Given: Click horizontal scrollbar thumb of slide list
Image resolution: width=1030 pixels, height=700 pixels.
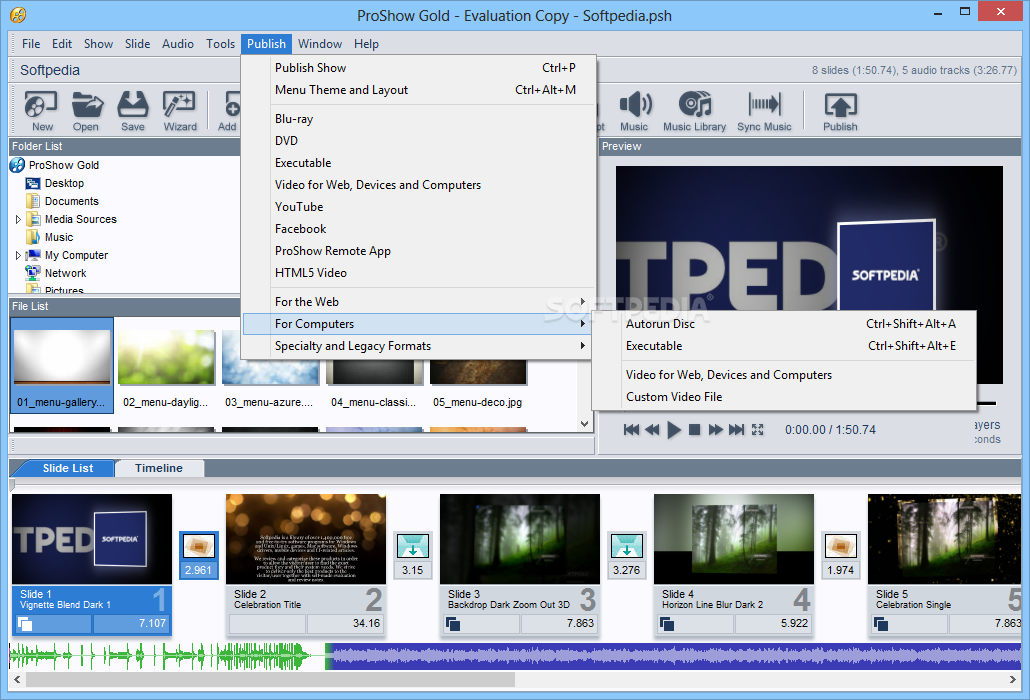Looking at the screenshot, I should [270, 680].
